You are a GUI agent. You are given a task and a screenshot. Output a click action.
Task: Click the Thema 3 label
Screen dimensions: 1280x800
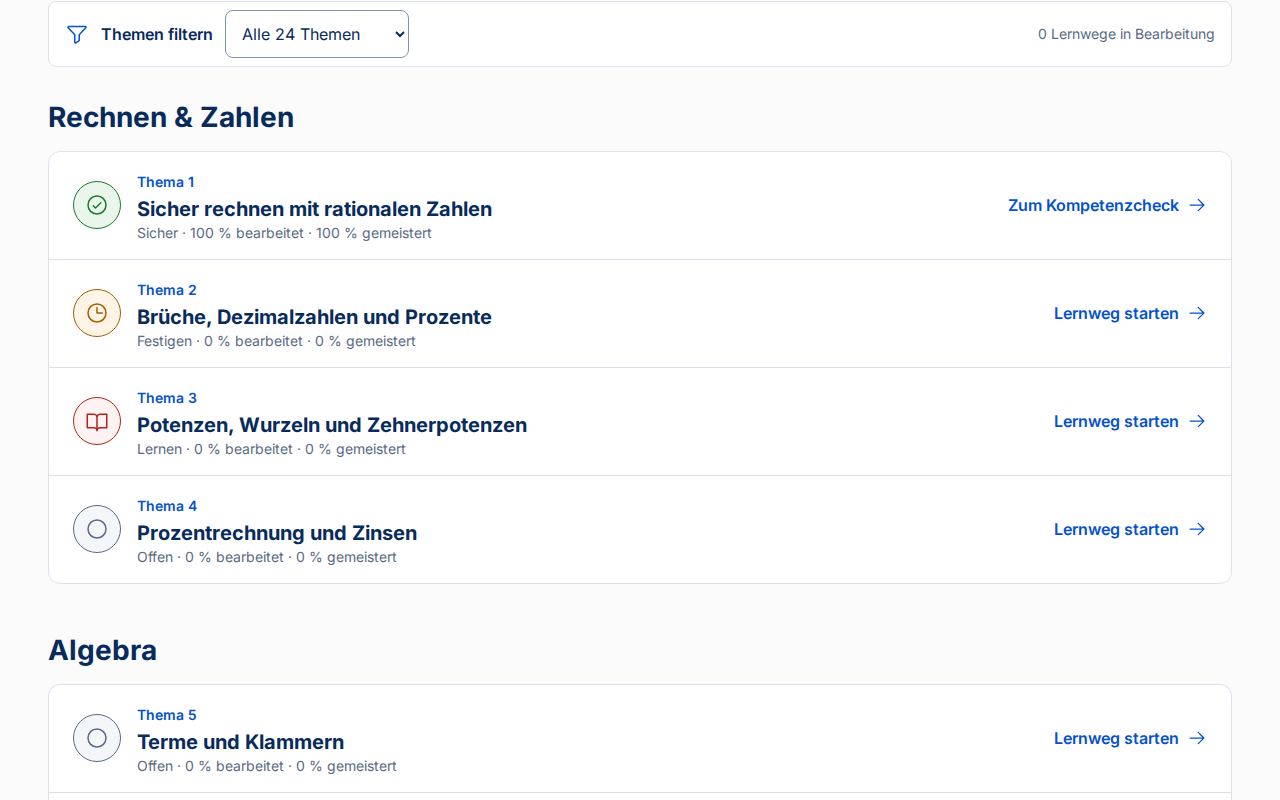coord(167,398)
